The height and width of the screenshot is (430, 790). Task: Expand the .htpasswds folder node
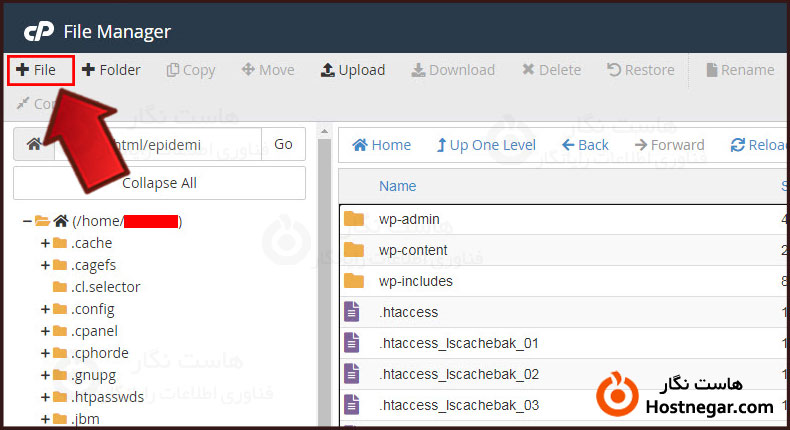point(45,397)
